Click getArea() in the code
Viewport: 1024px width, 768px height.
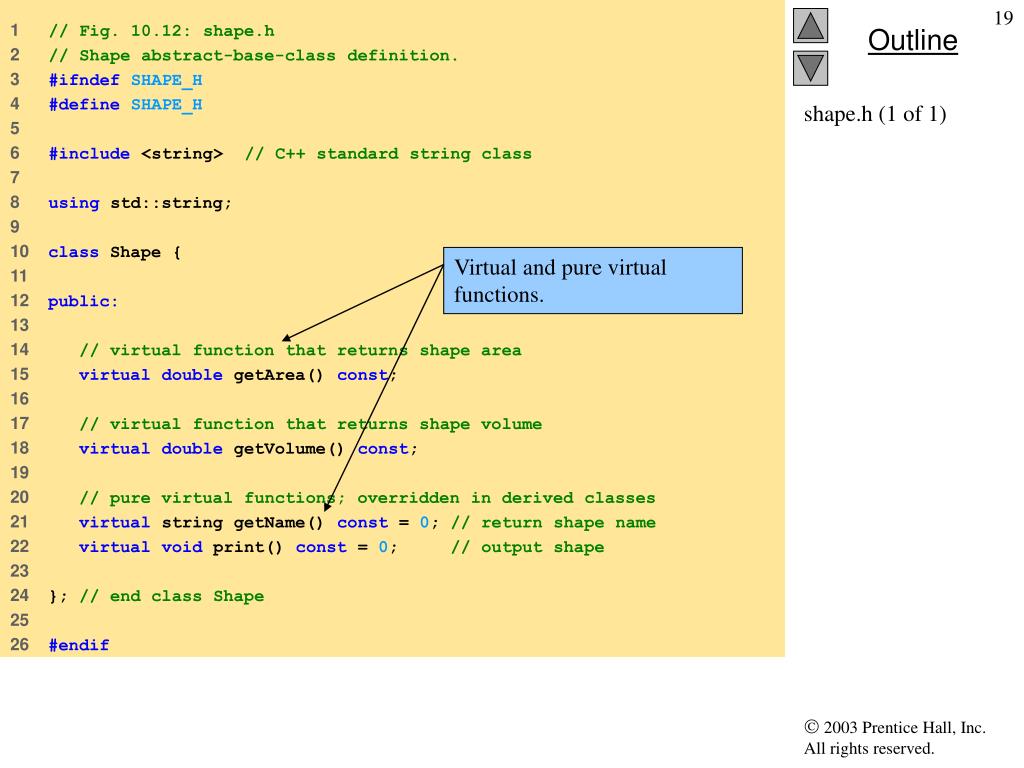(278, 375)
